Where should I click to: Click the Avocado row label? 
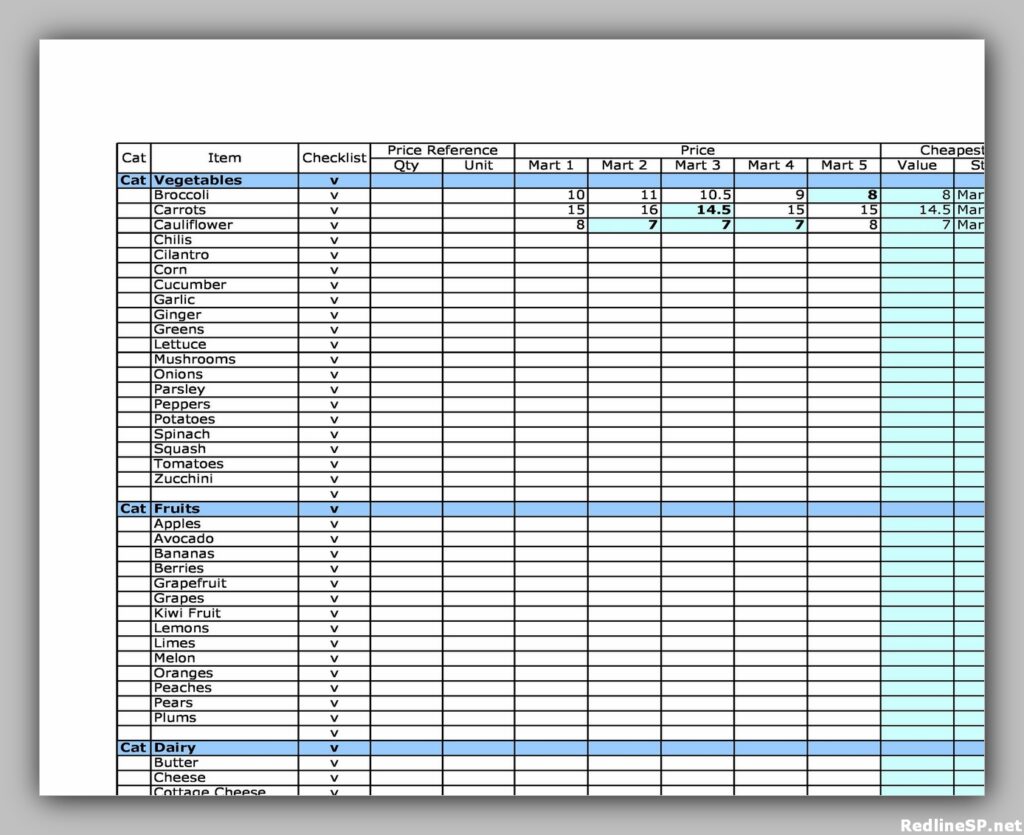184,539
